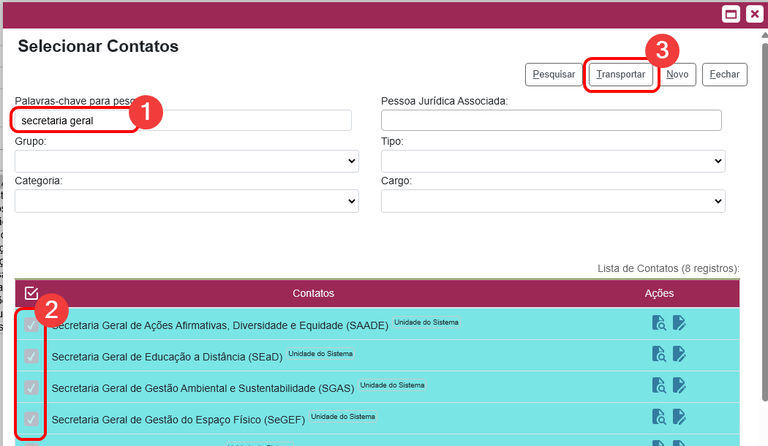Open the Categoria dropdown

tap(187, 201)
